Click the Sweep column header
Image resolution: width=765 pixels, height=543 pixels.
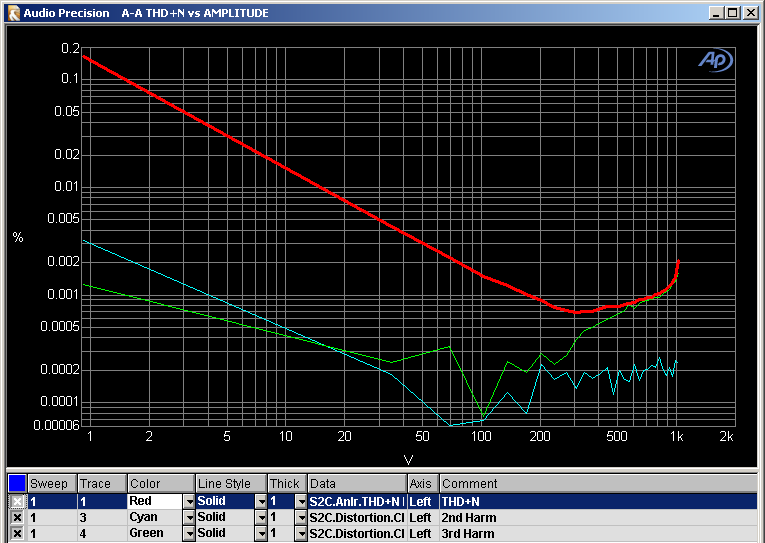(52, 483)
